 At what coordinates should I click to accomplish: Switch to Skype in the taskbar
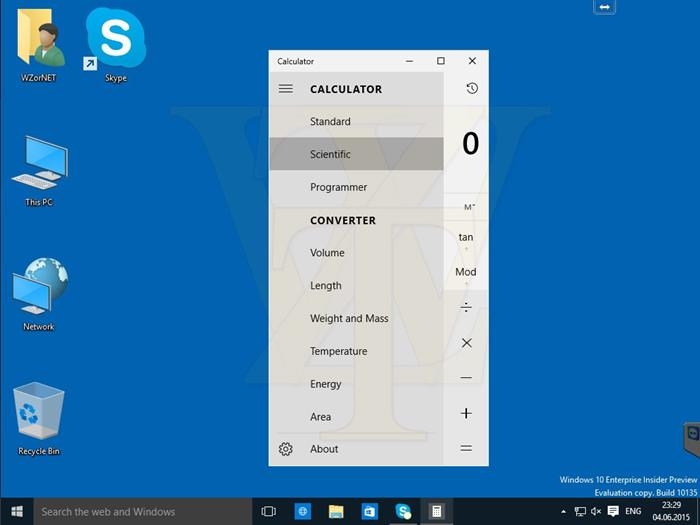[403, 511]
